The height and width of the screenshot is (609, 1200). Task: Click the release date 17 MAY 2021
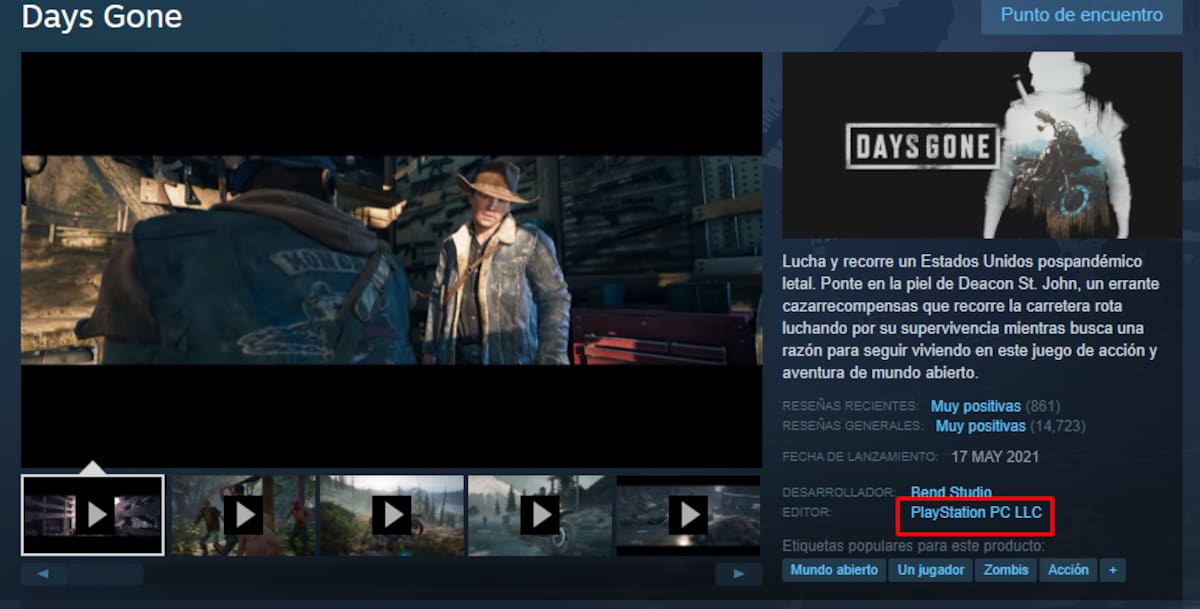994,457
